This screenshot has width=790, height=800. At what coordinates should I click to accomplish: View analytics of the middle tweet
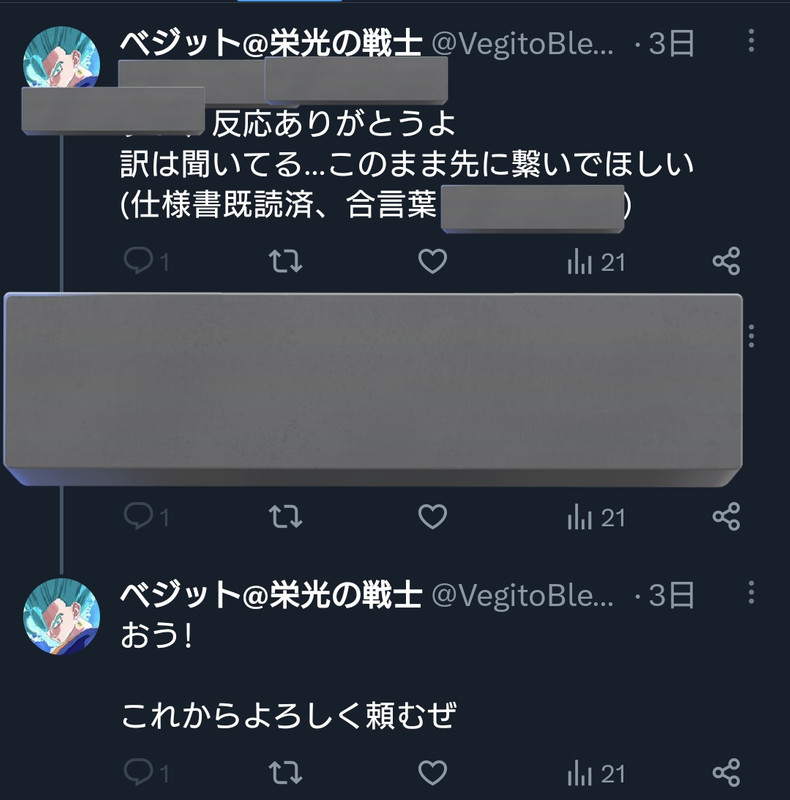(596, 517)
